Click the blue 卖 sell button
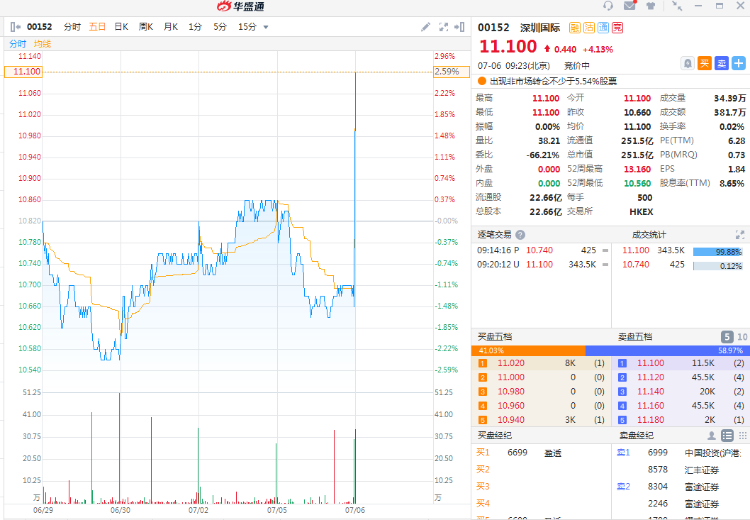The height and width of the screenshot is (520, 750). coord(721,63)
